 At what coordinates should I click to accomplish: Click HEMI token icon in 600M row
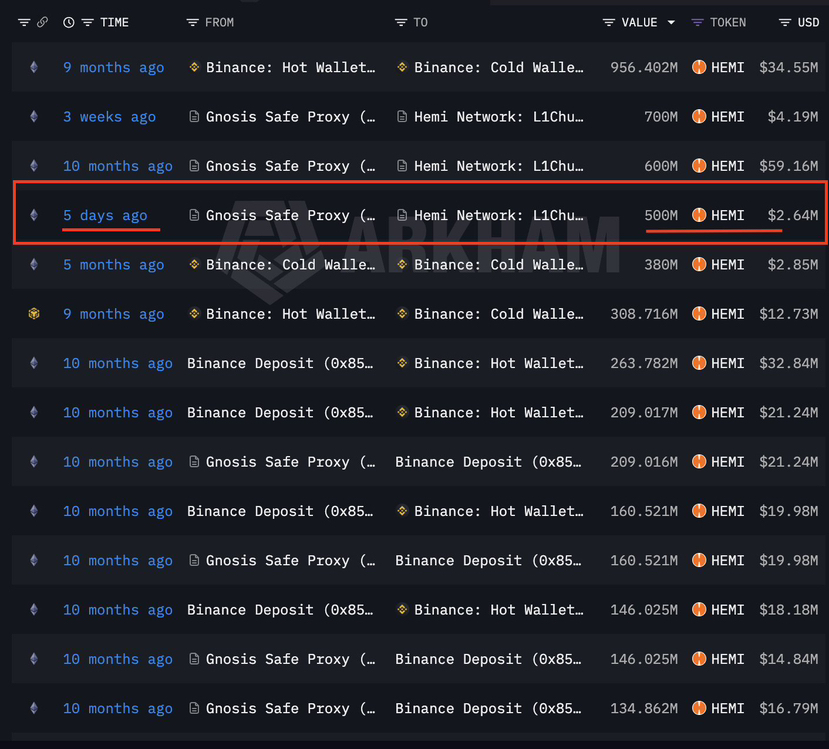699,166
